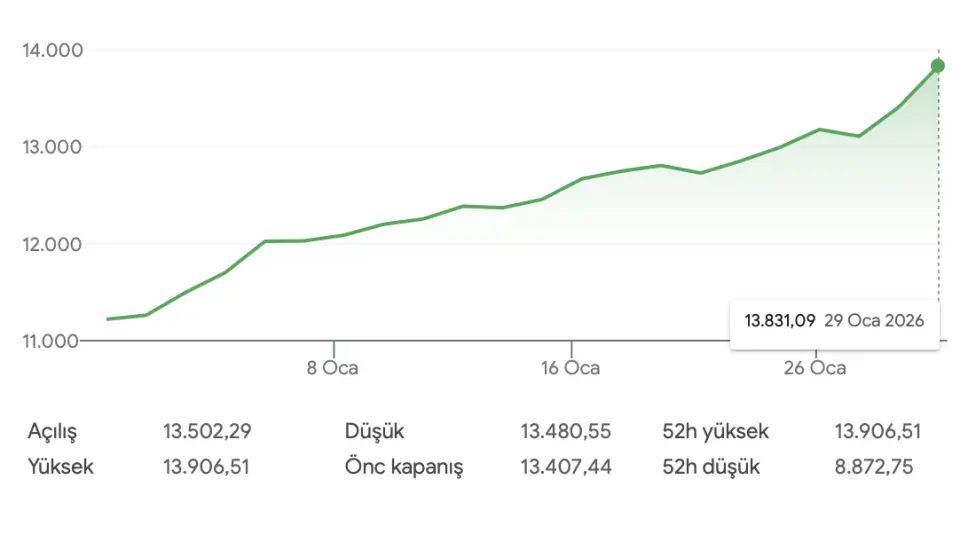The width and height of the screenshot is (960, 550).
Task: Select the Düşük value 13.480,55
Action: (x=565, y=432)
